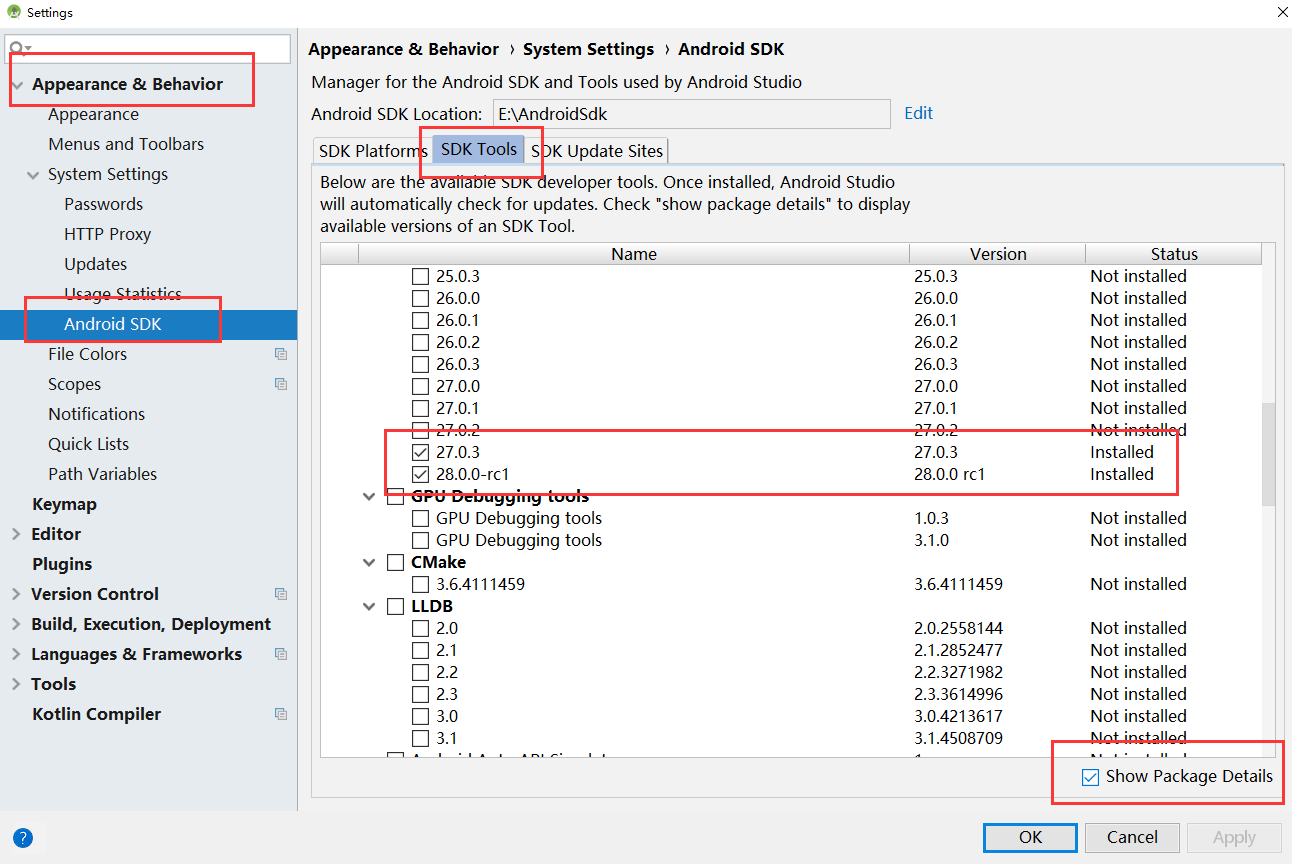Click the search magnifier icon in settings search
The height and width of the screenshot is (864, 1292).
pos(17,48)
